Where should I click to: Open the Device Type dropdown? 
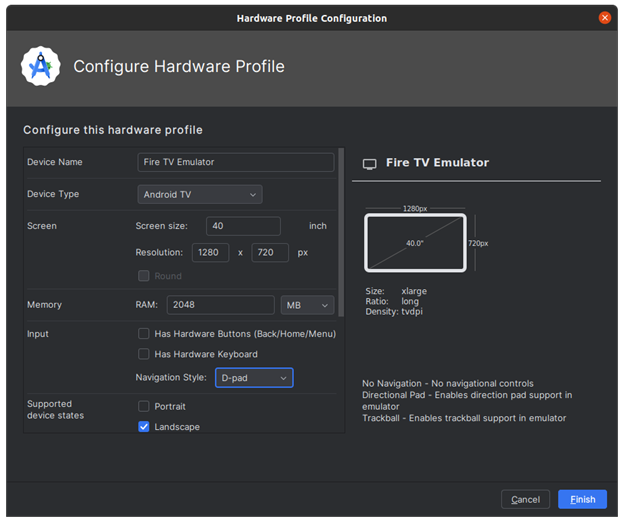tap(200, 194)
